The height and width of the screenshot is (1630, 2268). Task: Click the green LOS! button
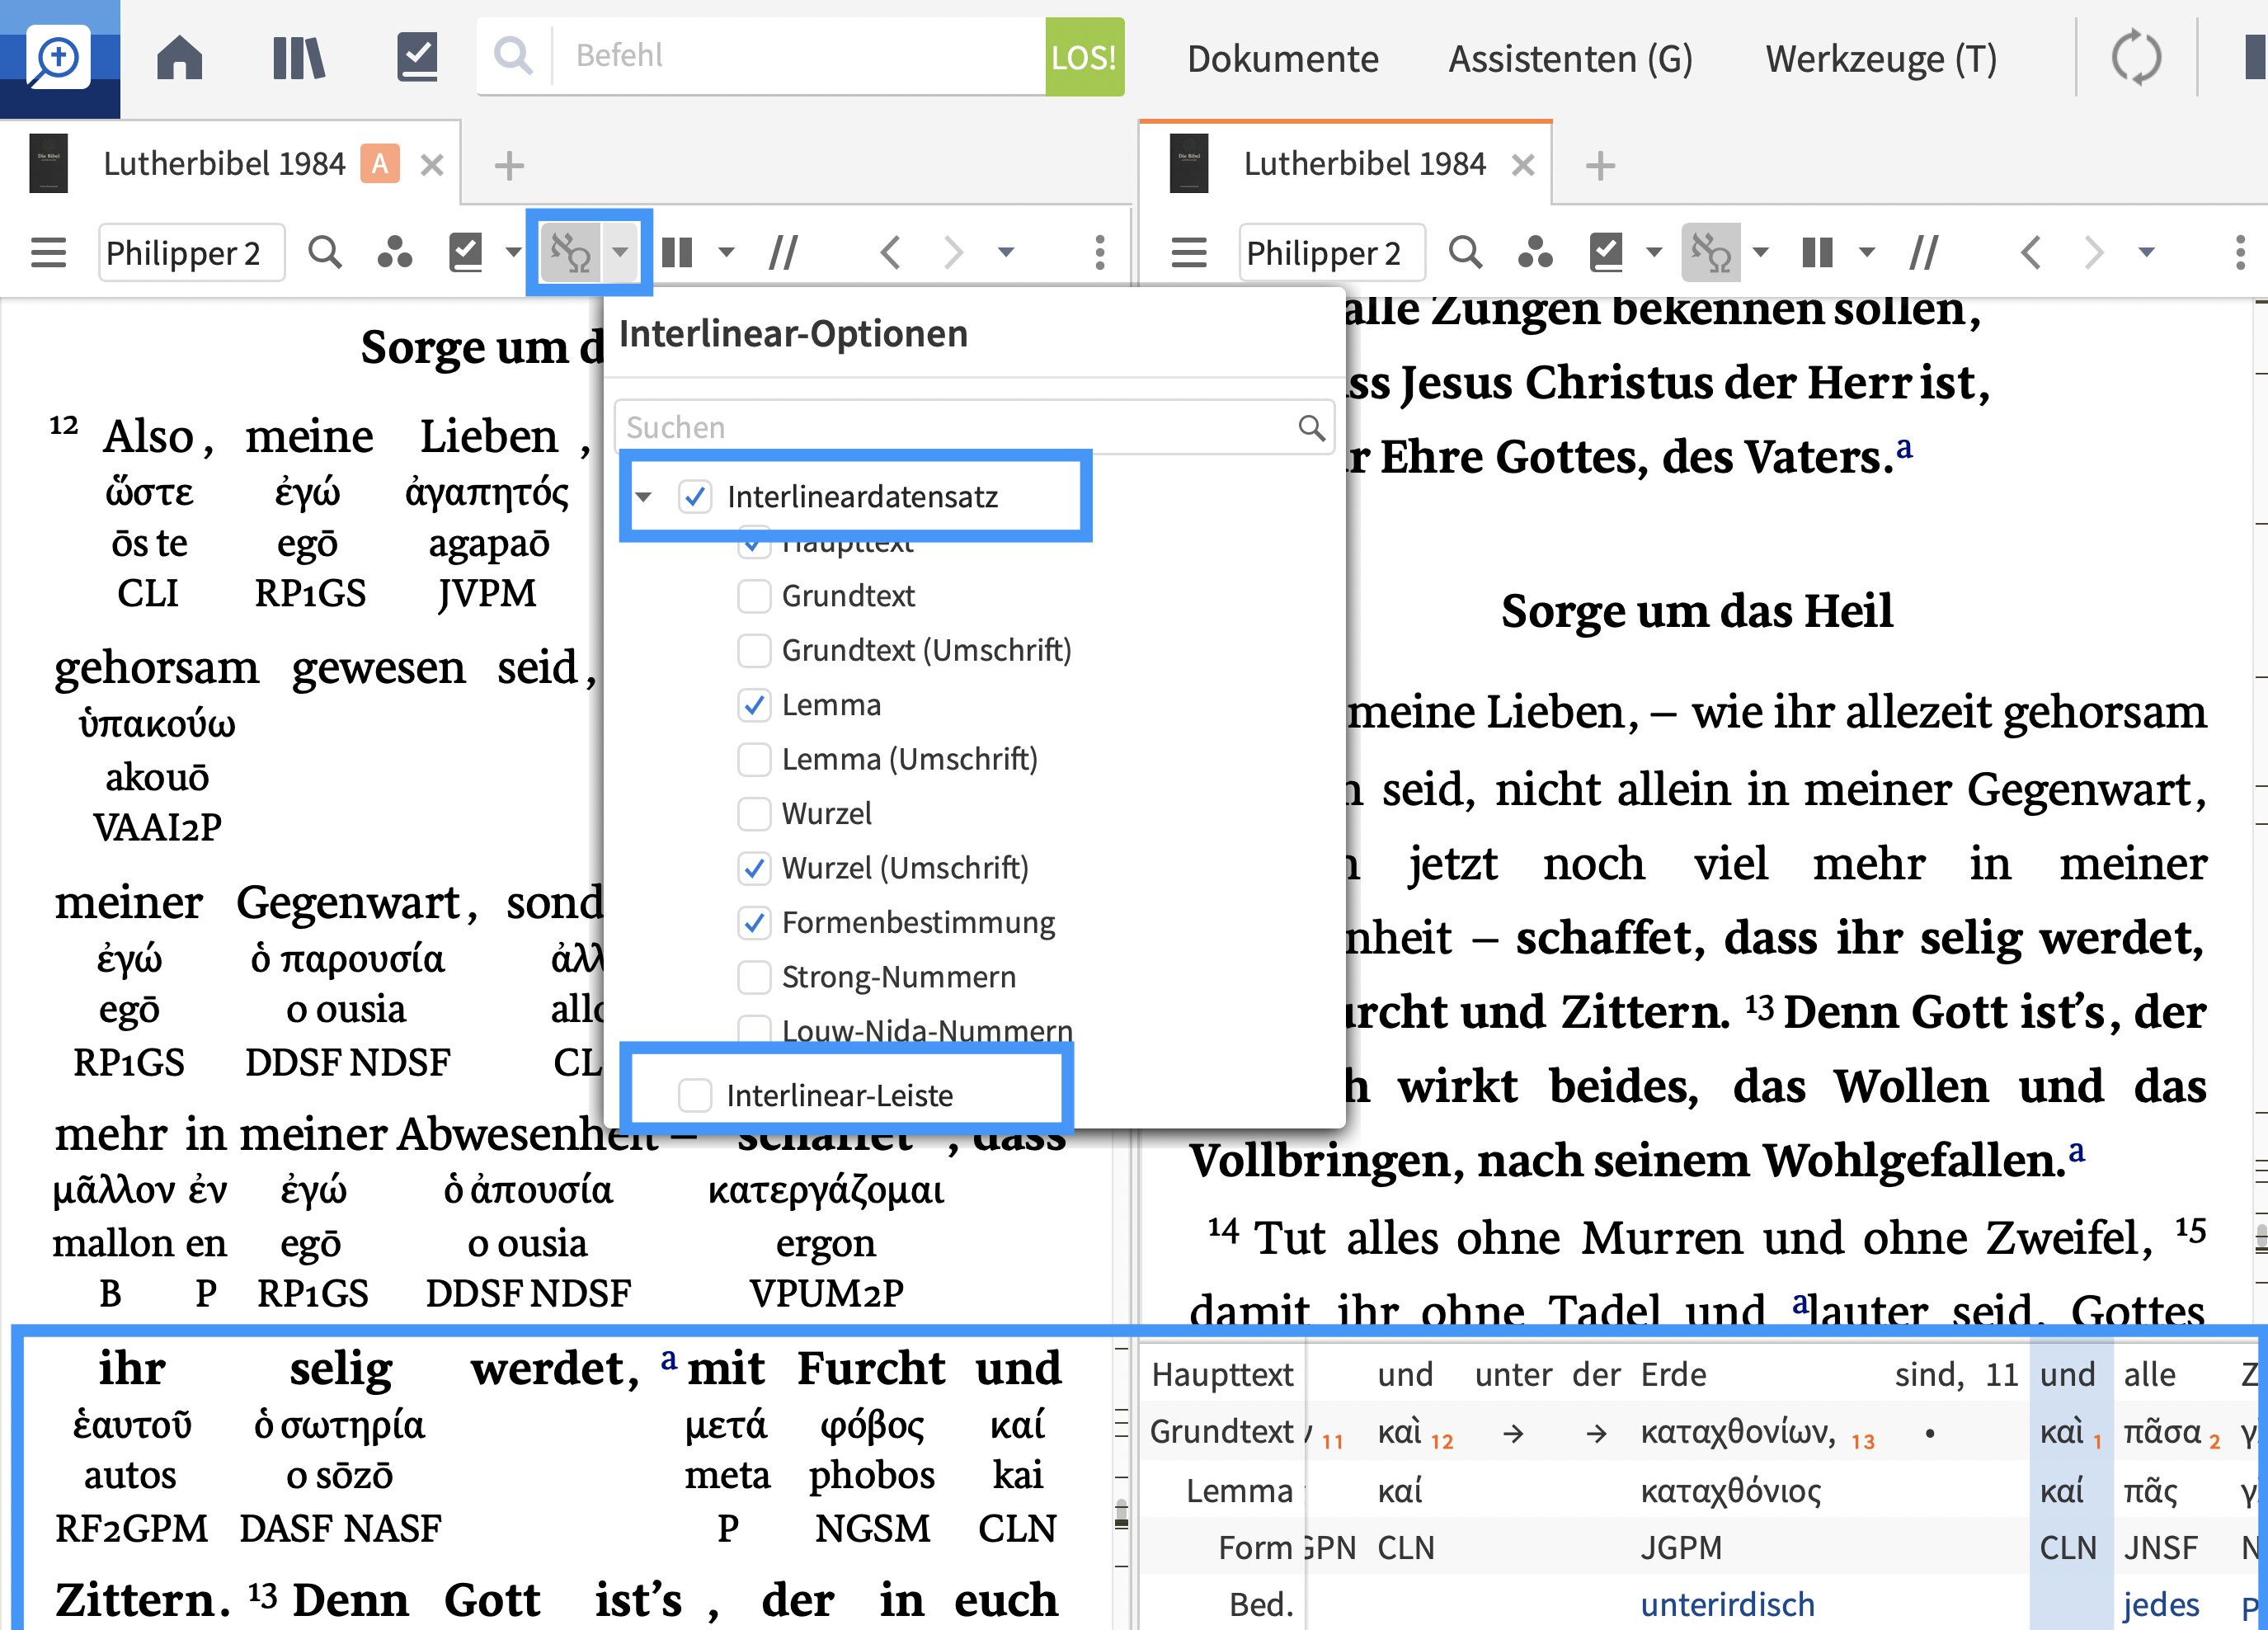tap(1084, 57)
